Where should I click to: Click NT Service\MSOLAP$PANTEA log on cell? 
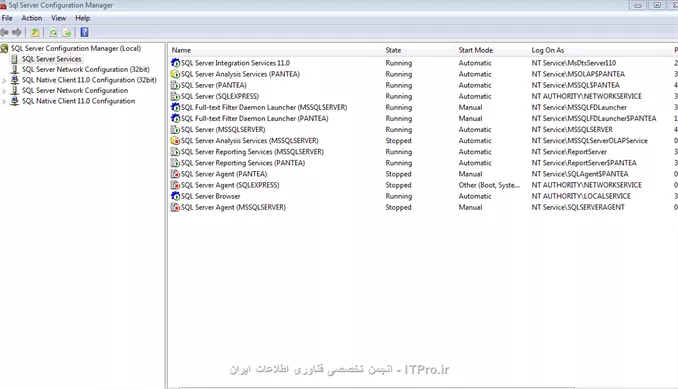[x=578, y=74]
